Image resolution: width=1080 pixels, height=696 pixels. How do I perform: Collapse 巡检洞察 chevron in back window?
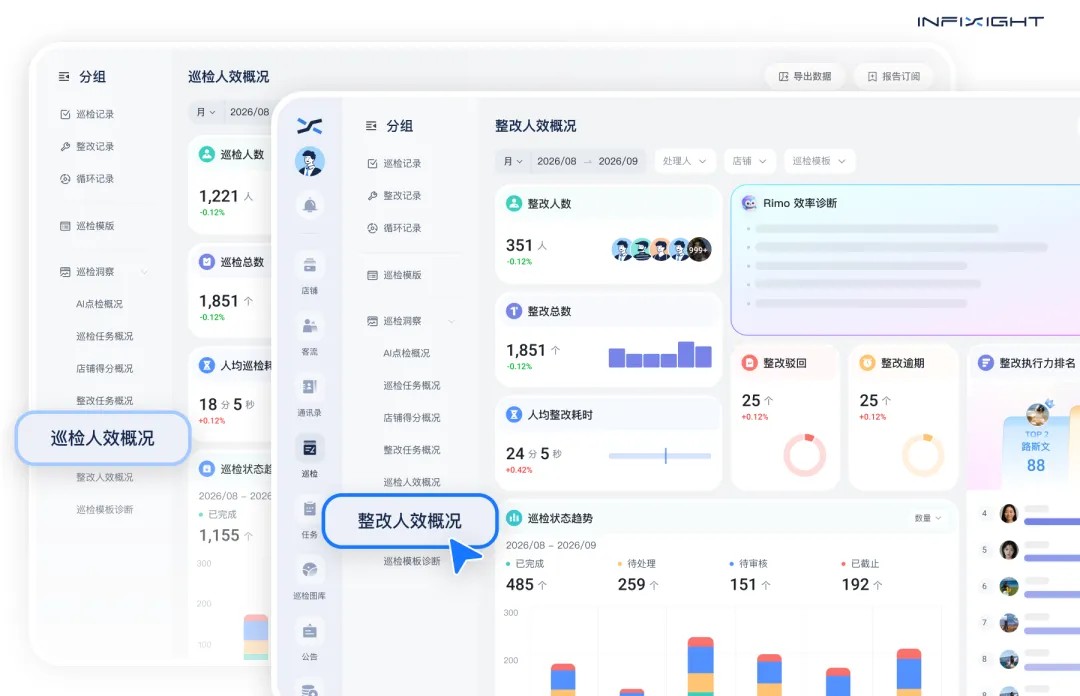[145, 272]
